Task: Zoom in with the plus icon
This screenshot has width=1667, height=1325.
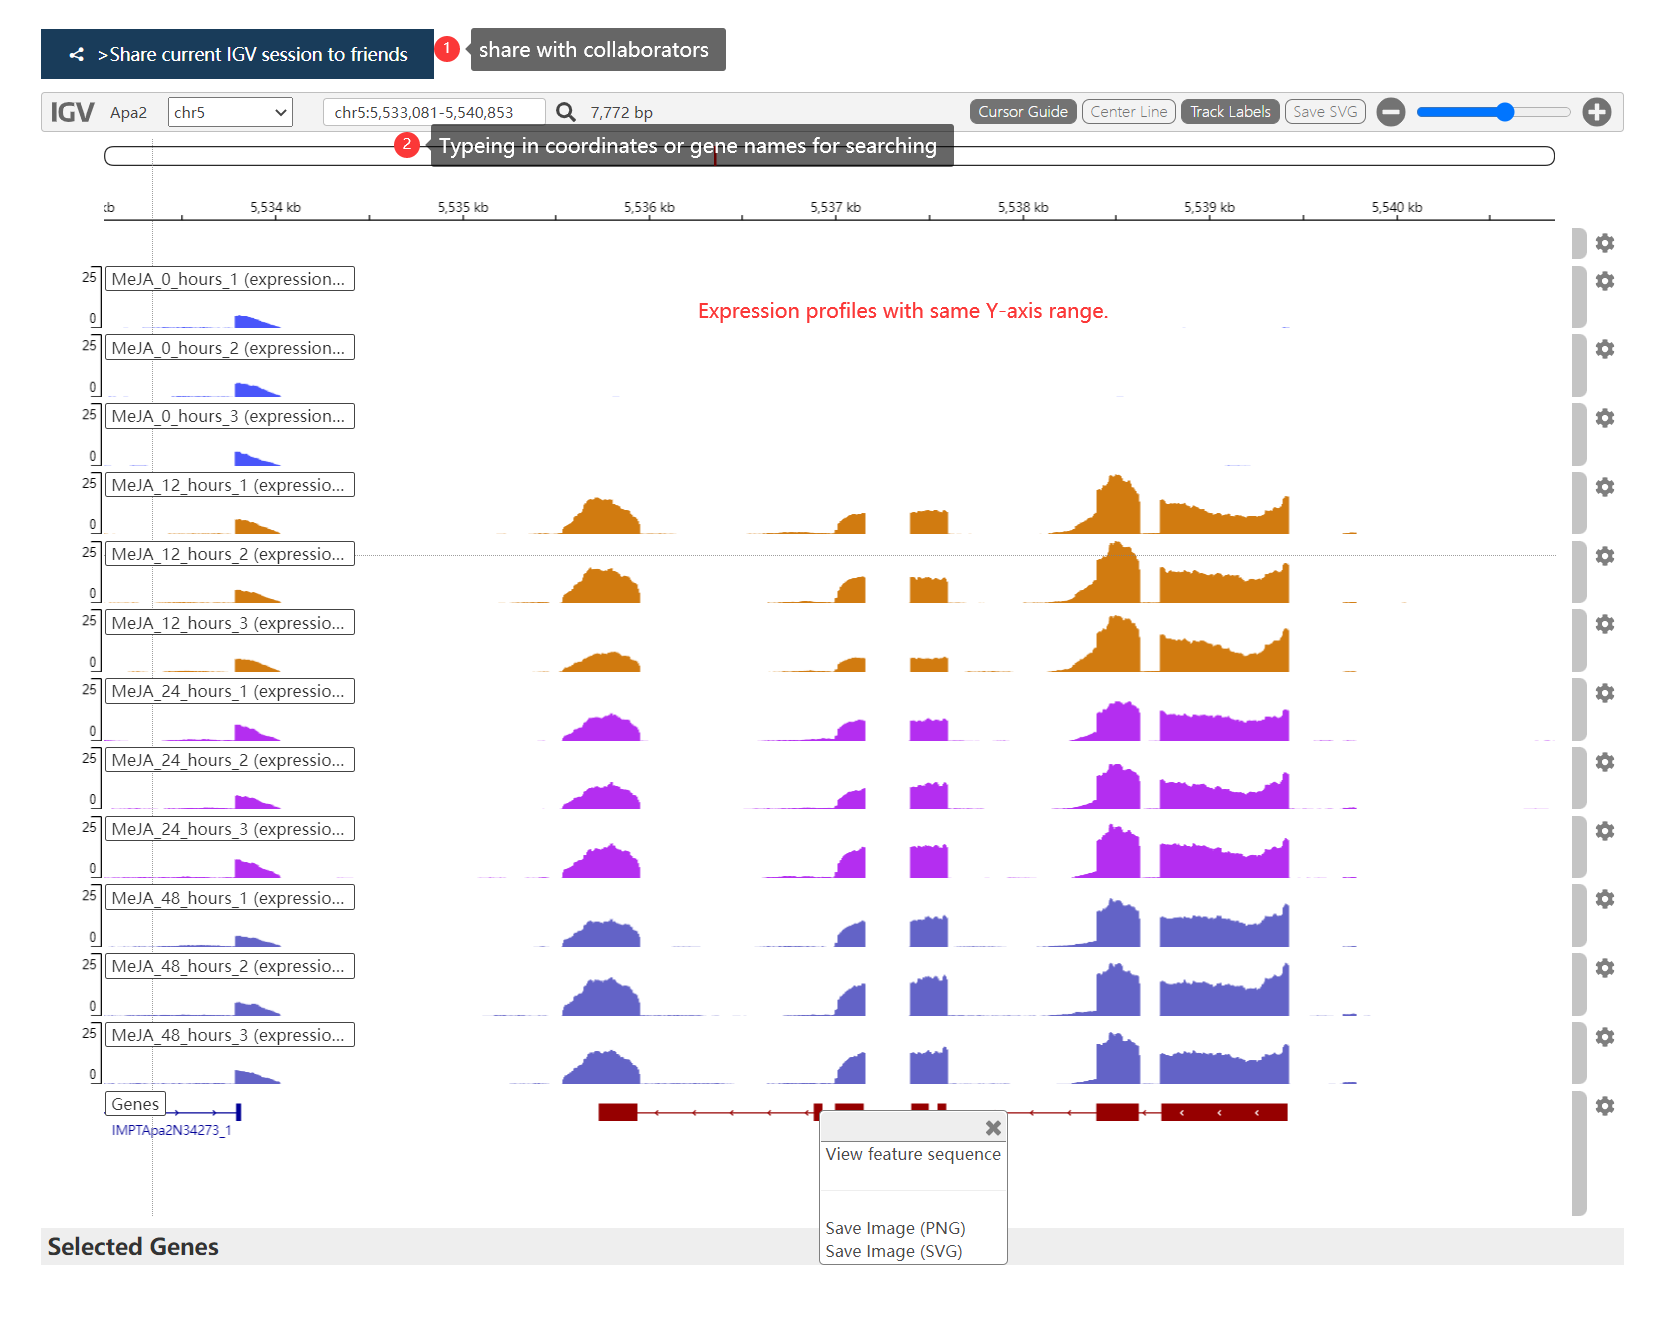Action: pos(1596,112)
